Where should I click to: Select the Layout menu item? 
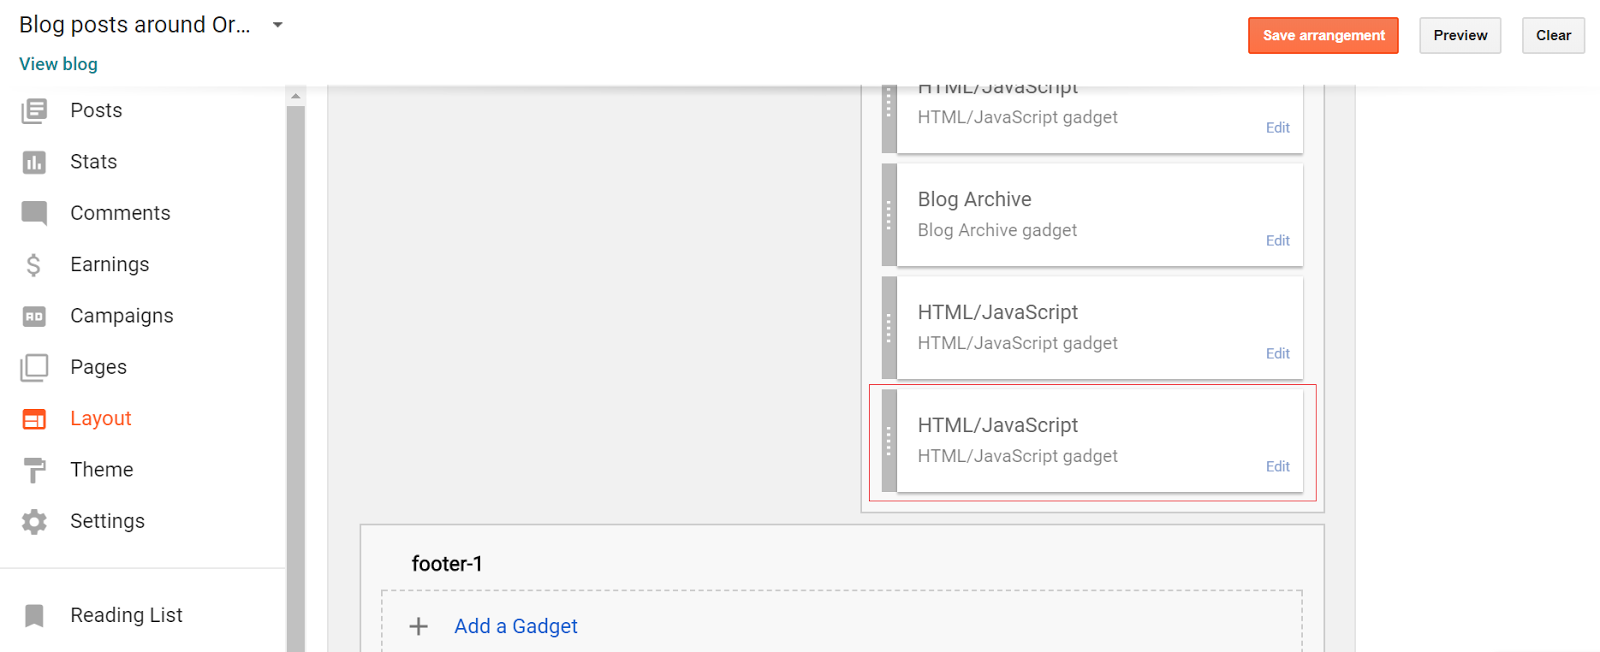point(100,418)
